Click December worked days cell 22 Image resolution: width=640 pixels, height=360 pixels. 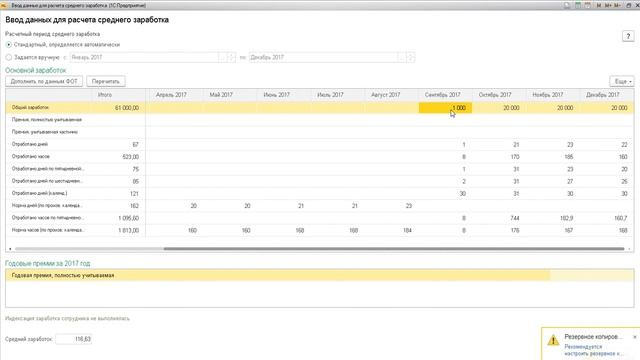607,144
